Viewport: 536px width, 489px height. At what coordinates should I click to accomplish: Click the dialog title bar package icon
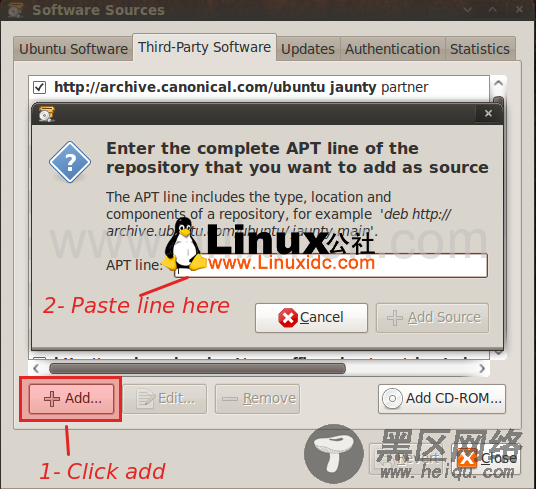(x=46, y=114)
